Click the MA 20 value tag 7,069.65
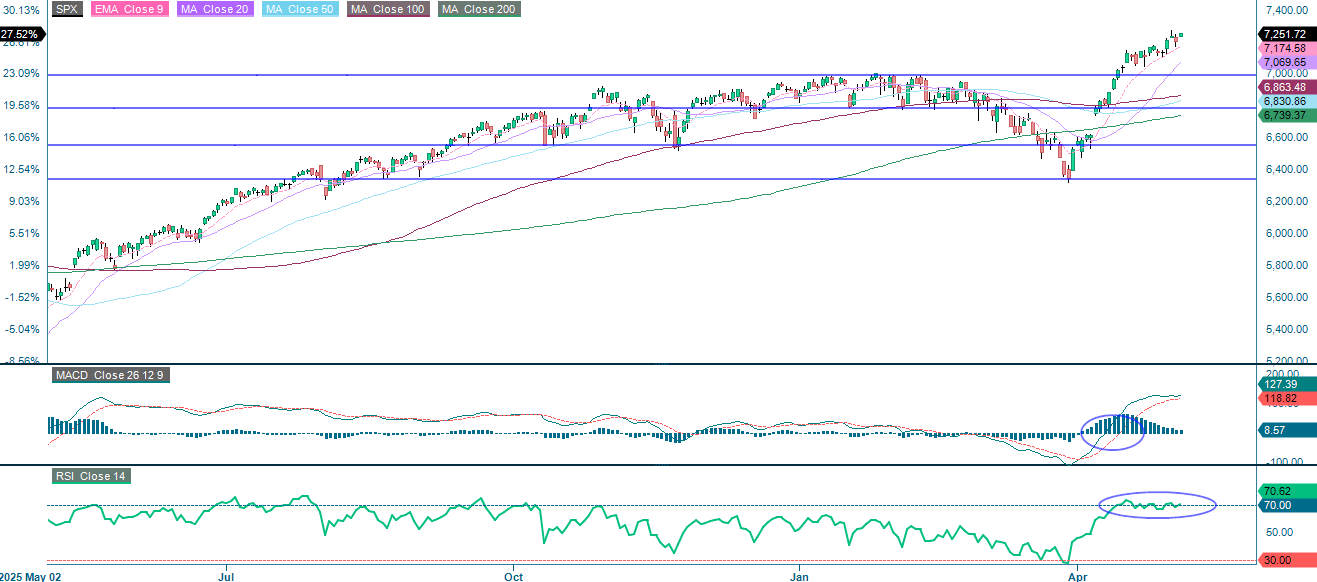This screenshot has width=1317, height=582. point(1285,62)
